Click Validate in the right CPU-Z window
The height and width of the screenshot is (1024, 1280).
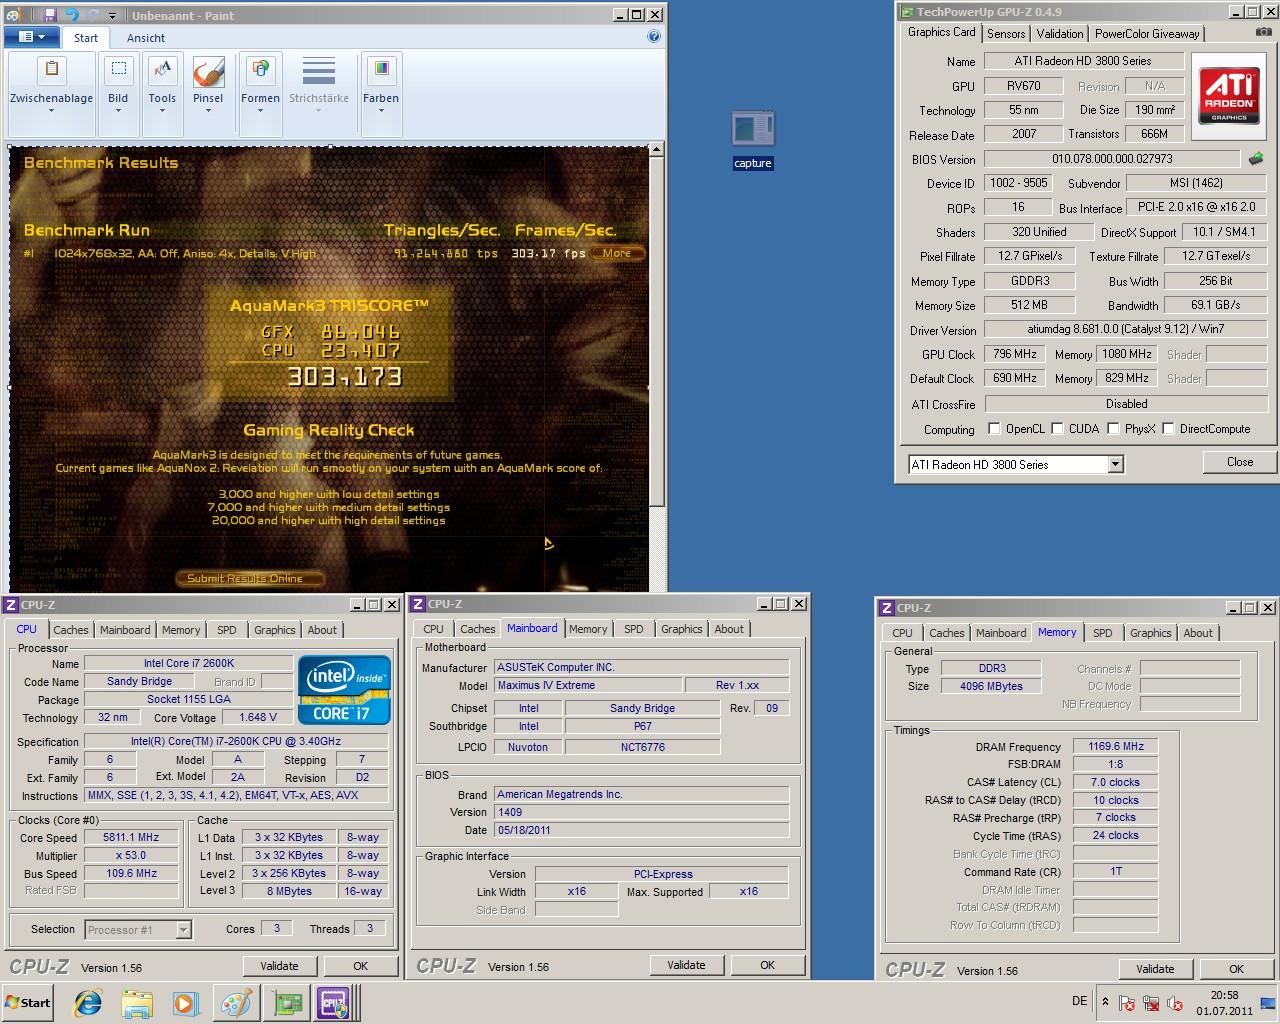tap(1155, 969)
